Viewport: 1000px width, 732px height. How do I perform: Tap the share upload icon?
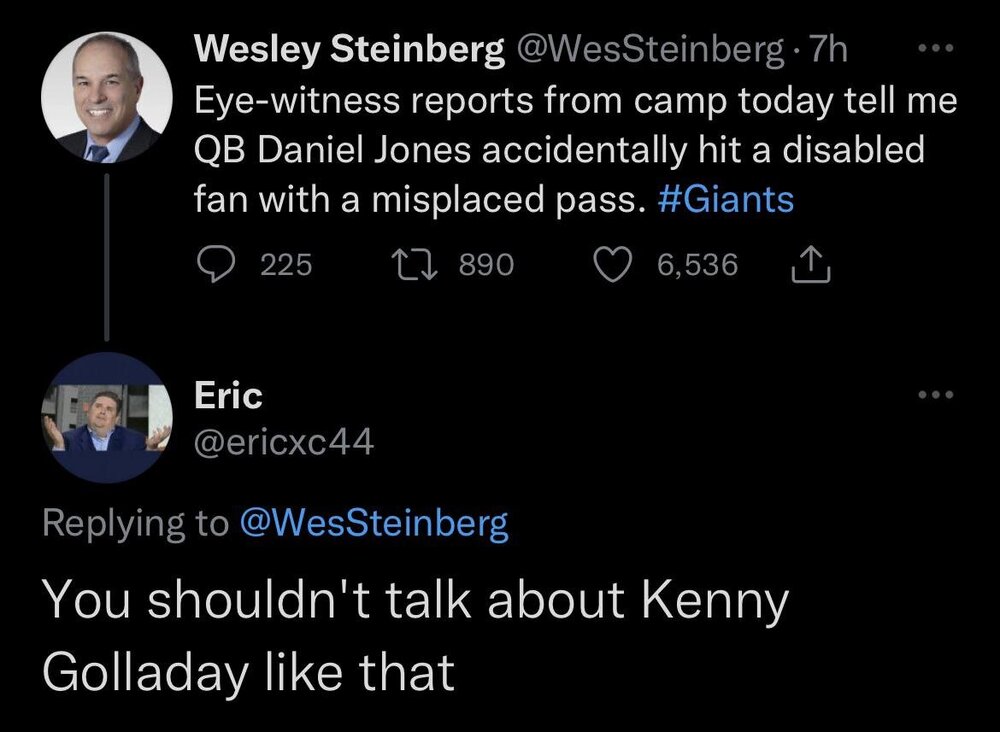click(x=810, y=264)
